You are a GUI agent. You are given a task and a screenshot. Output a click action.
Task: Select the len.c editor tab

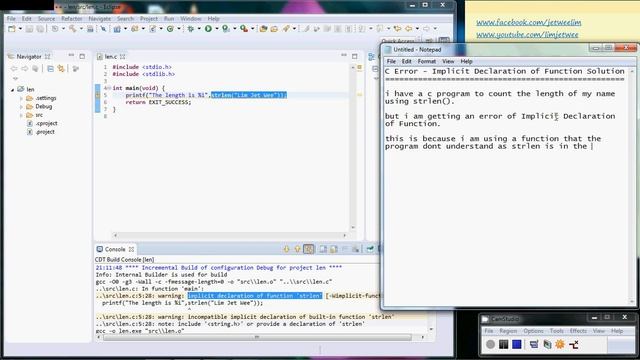coord(111,57)
